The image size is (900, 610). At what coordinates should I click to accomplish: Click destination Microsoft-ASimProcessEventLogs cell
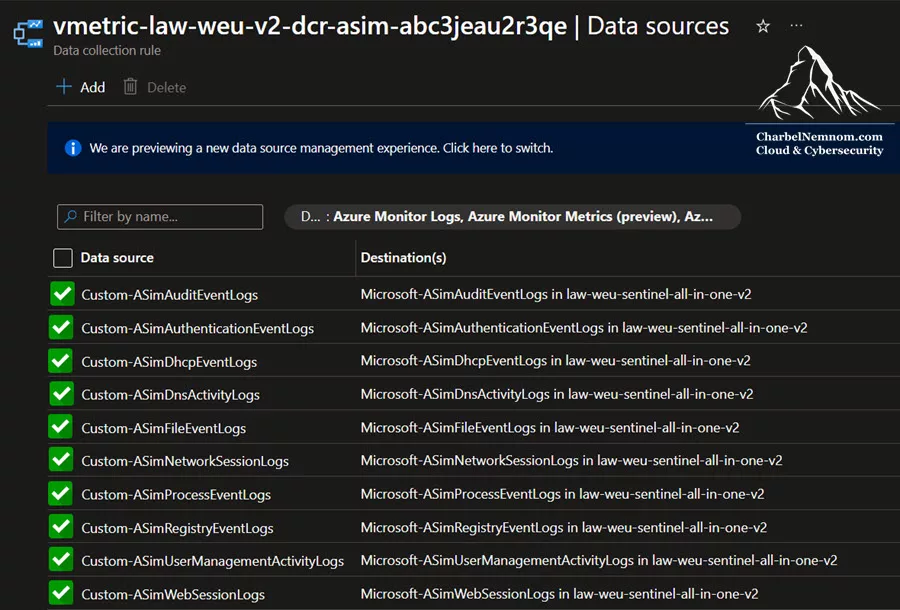pyautogui.click(x=562, y=494)
